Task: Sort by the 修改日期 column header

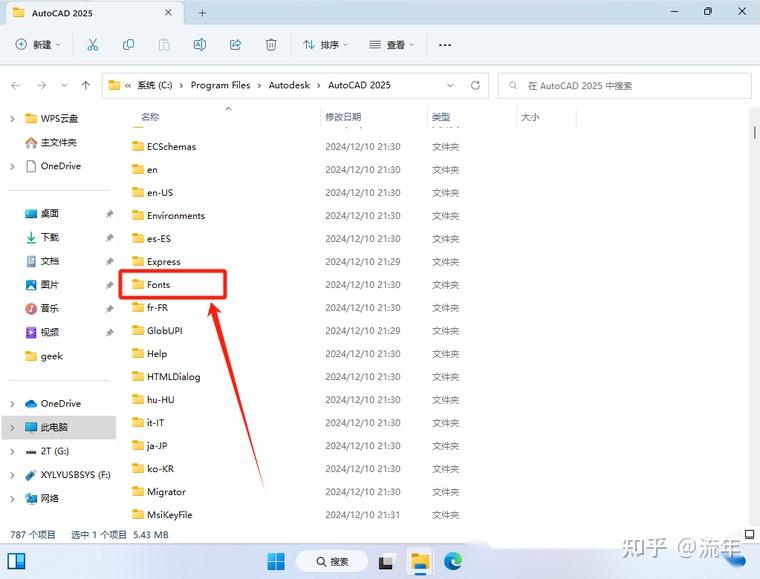Action: point(343,117)
